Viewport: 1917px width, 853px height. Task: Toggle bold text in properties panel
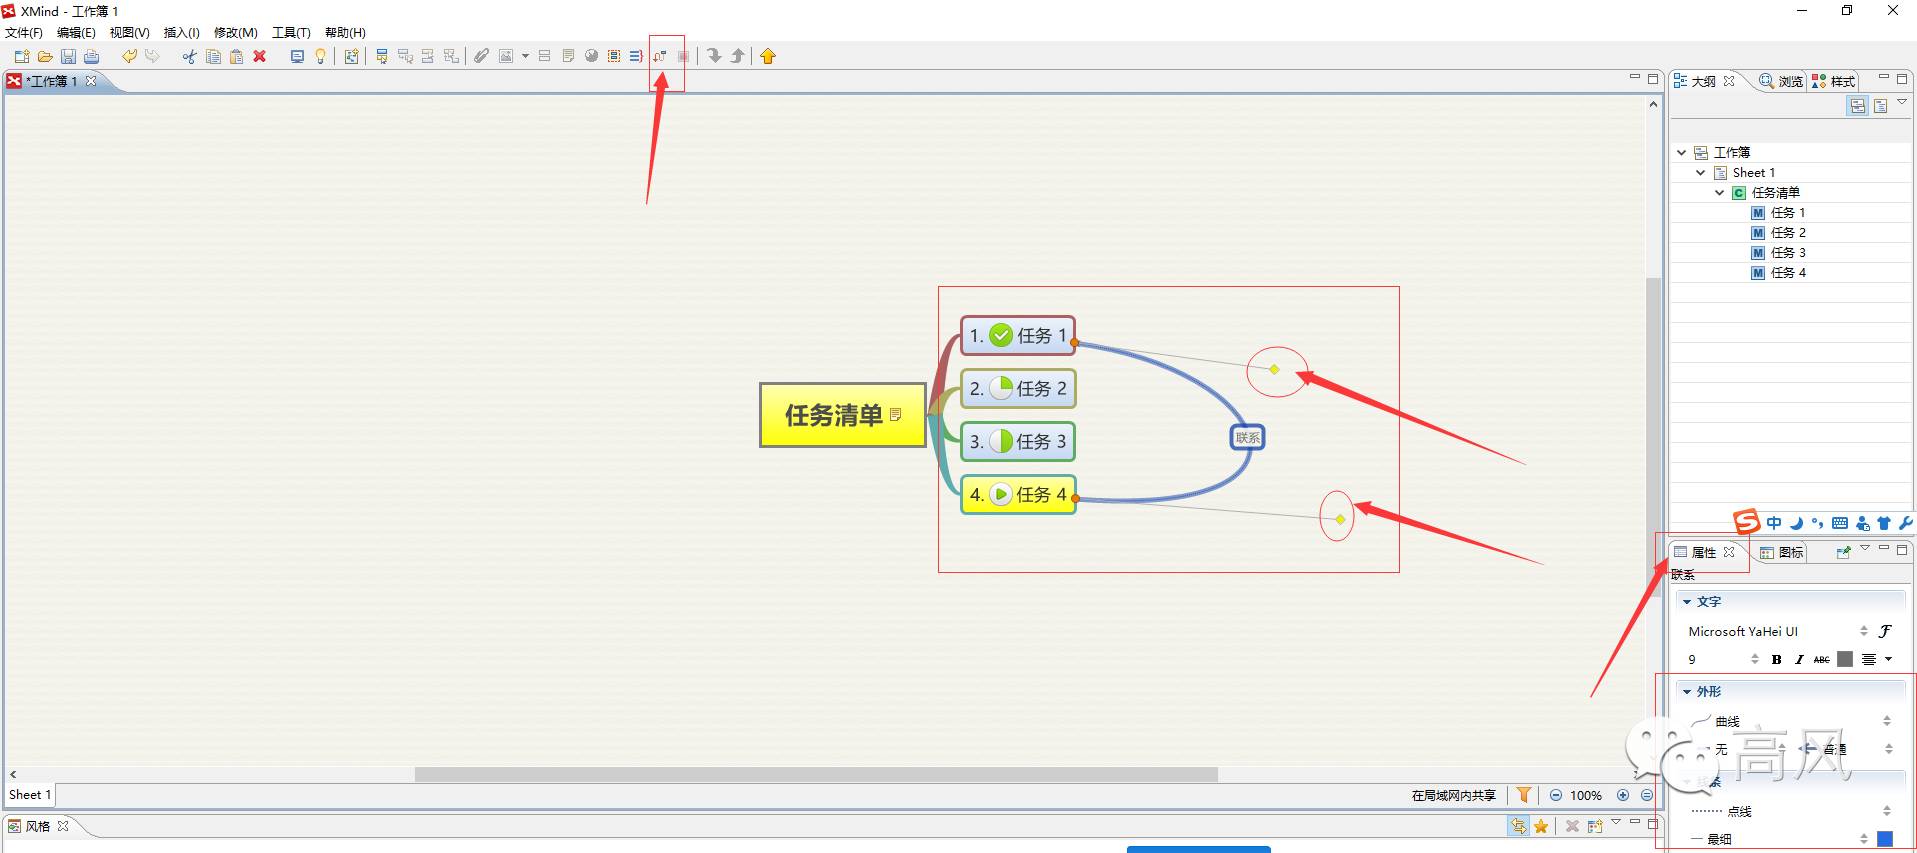coord(1777,659)
